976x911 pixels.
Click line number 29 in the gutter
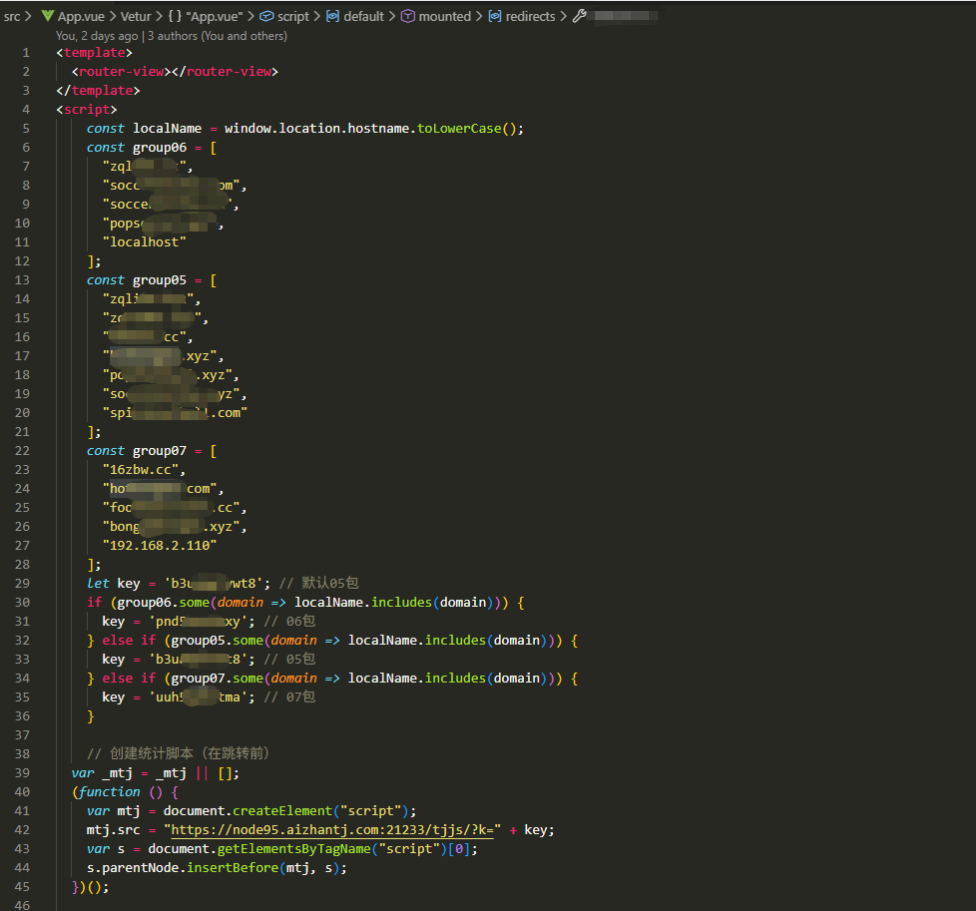coord(22,584)
